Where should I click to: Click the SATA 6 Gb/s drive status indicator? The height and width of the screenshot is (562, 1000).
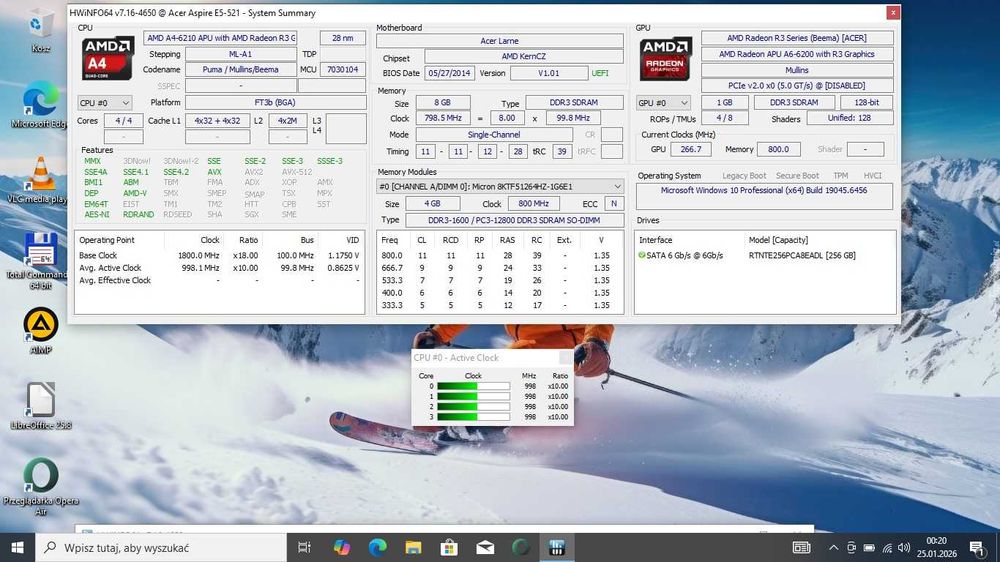click(x=642, y=255)
